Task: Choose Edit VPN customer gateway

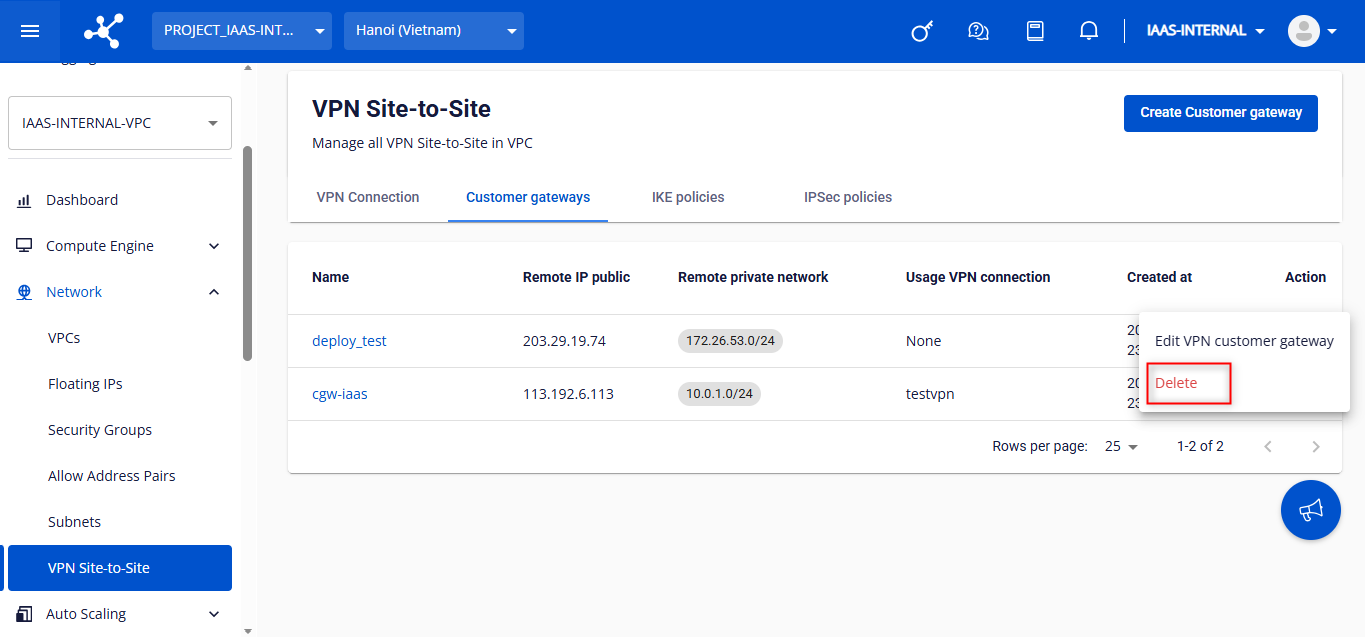Action: [x=1244, y=341]
